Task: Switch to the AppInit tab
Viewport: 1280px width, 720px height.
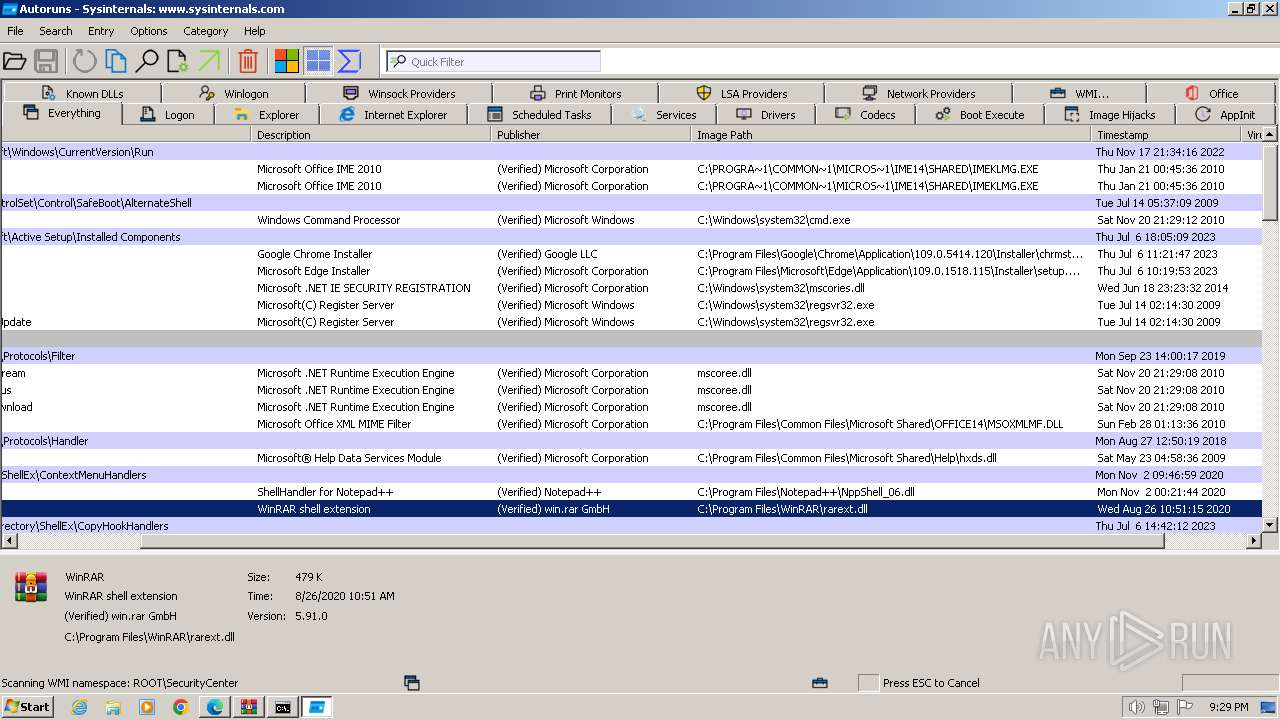Action: click(1225, 114)
